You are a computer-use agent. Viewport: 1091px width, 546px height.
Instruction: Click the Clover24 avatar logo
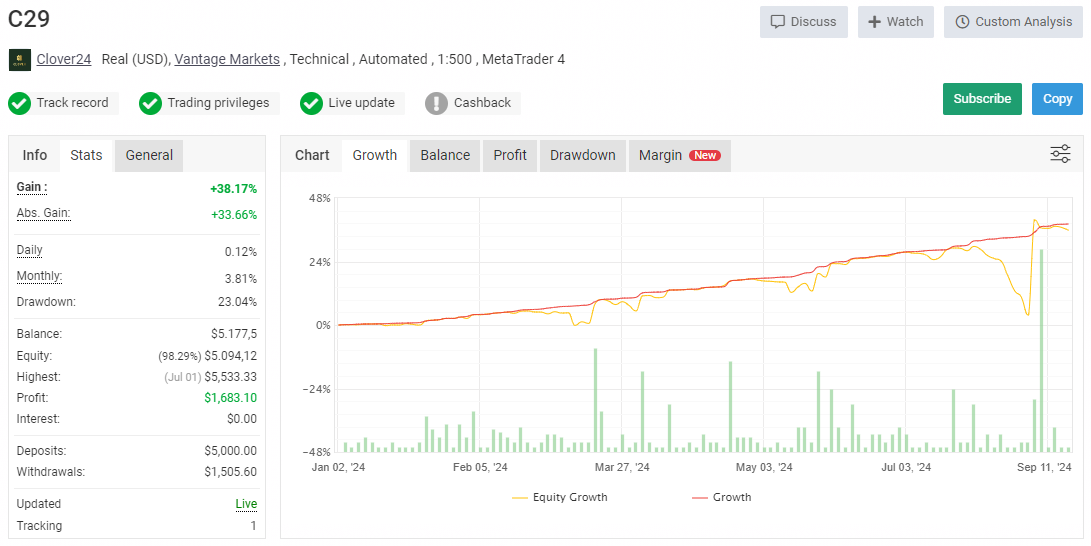20,60
